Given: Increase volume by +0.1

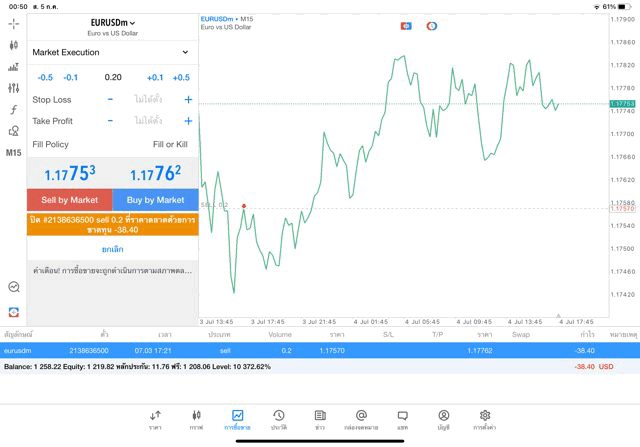Looking at the screenshot, I should click(x=155, y=77).
